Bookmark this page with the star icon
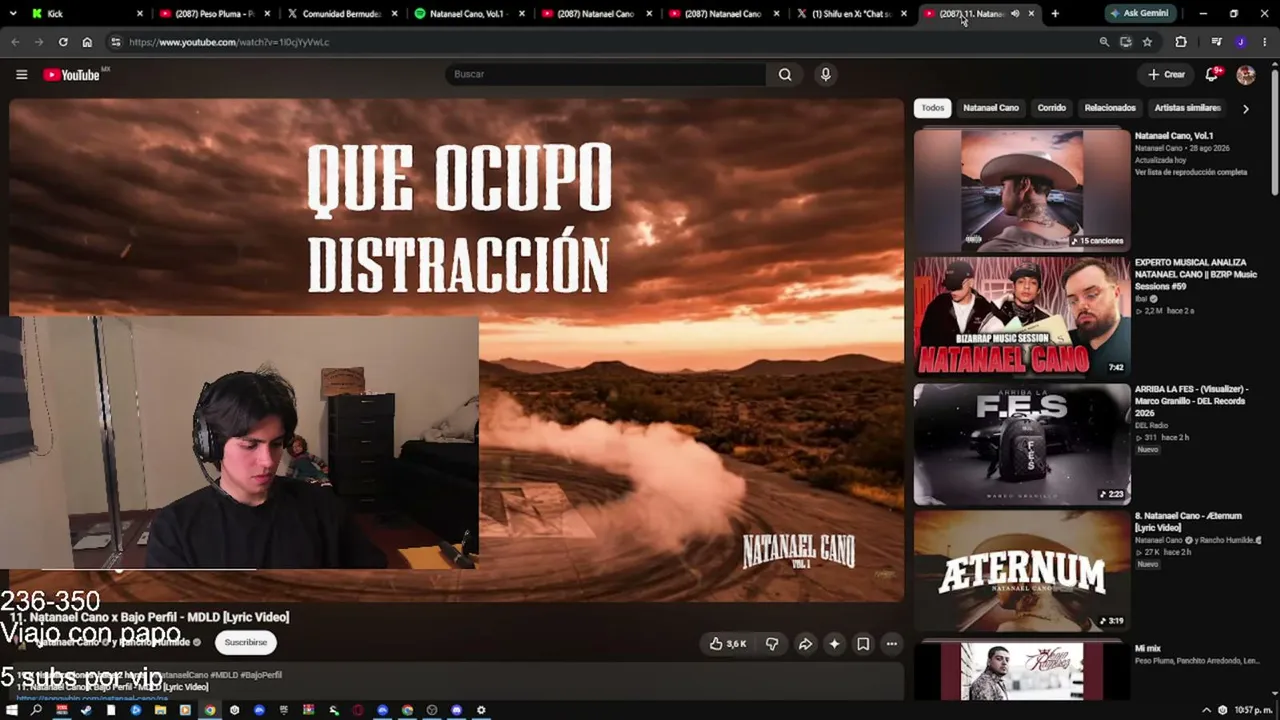This screenshot has height=720, width=1280. (1147, 42)
